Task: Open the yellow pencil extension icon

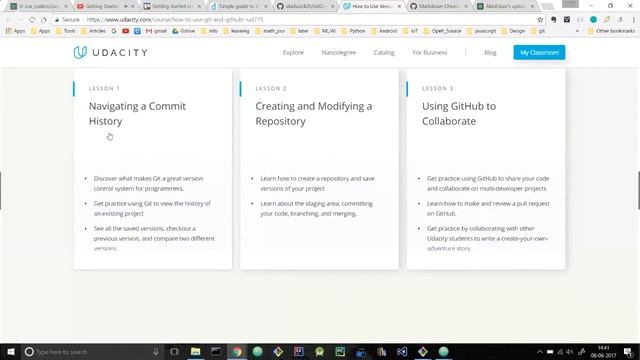Action: (607, 20)
